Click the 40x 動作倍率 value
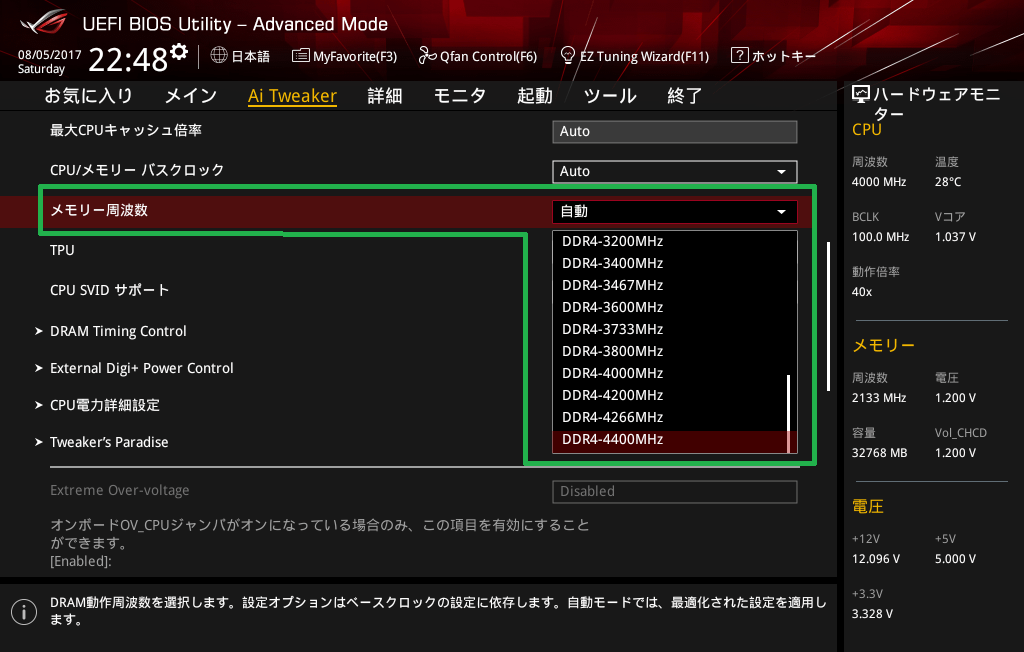 coord(862,292)
